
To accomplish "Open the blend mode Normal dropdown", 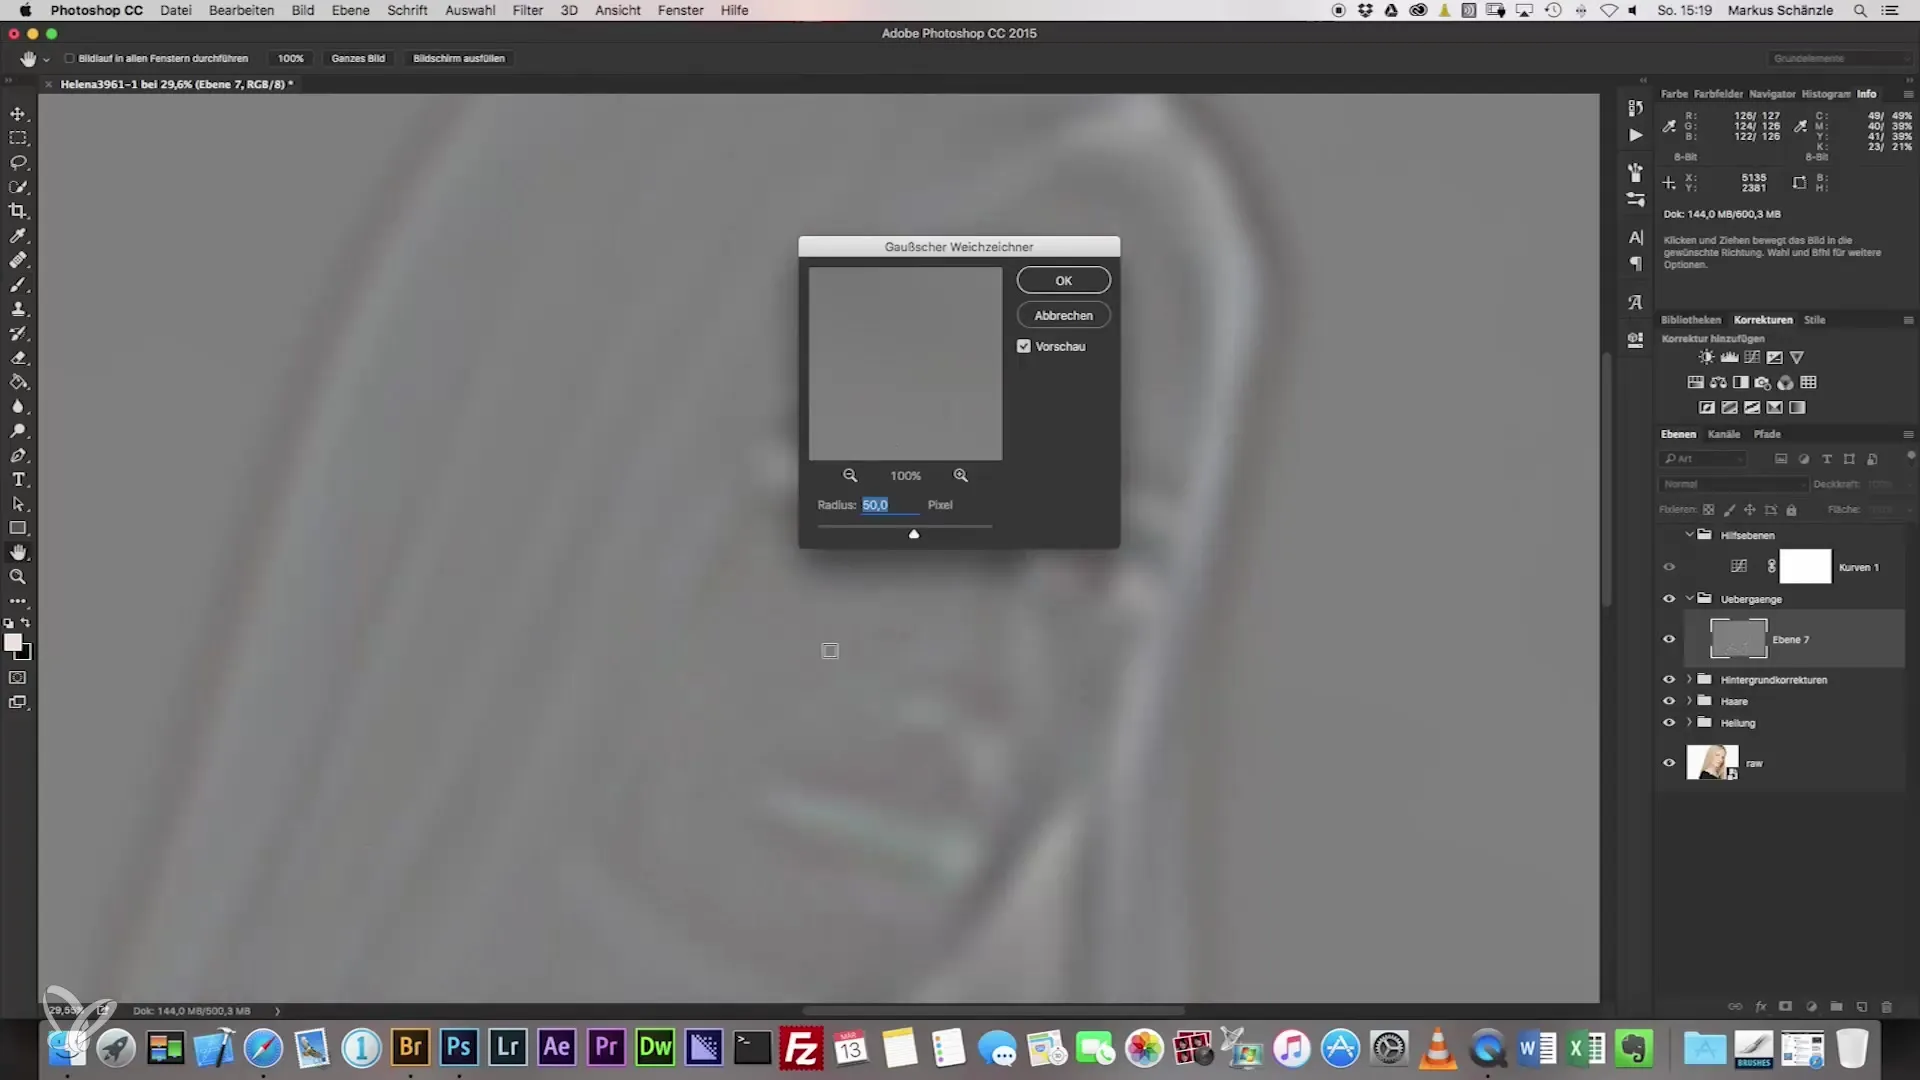I will pos(1733,484).
